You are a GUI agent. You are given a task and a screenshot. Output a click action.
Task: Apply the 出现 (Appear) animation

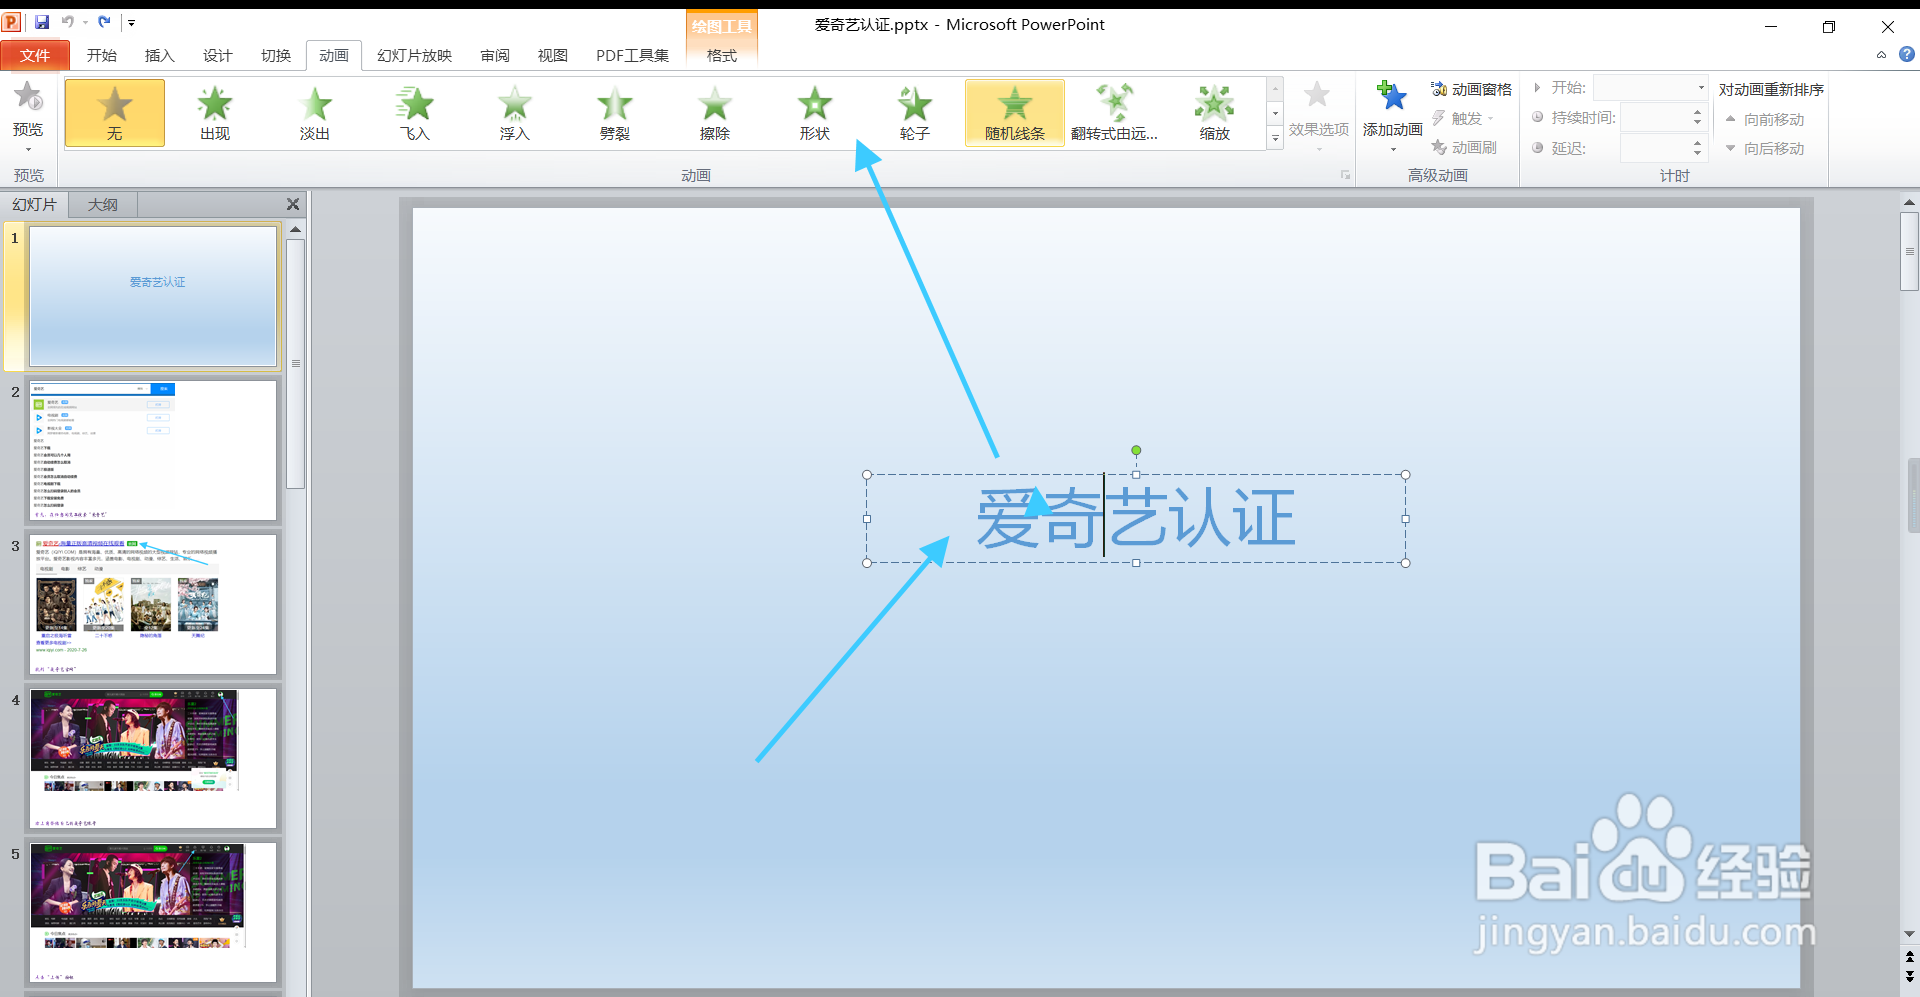(215, 113)
